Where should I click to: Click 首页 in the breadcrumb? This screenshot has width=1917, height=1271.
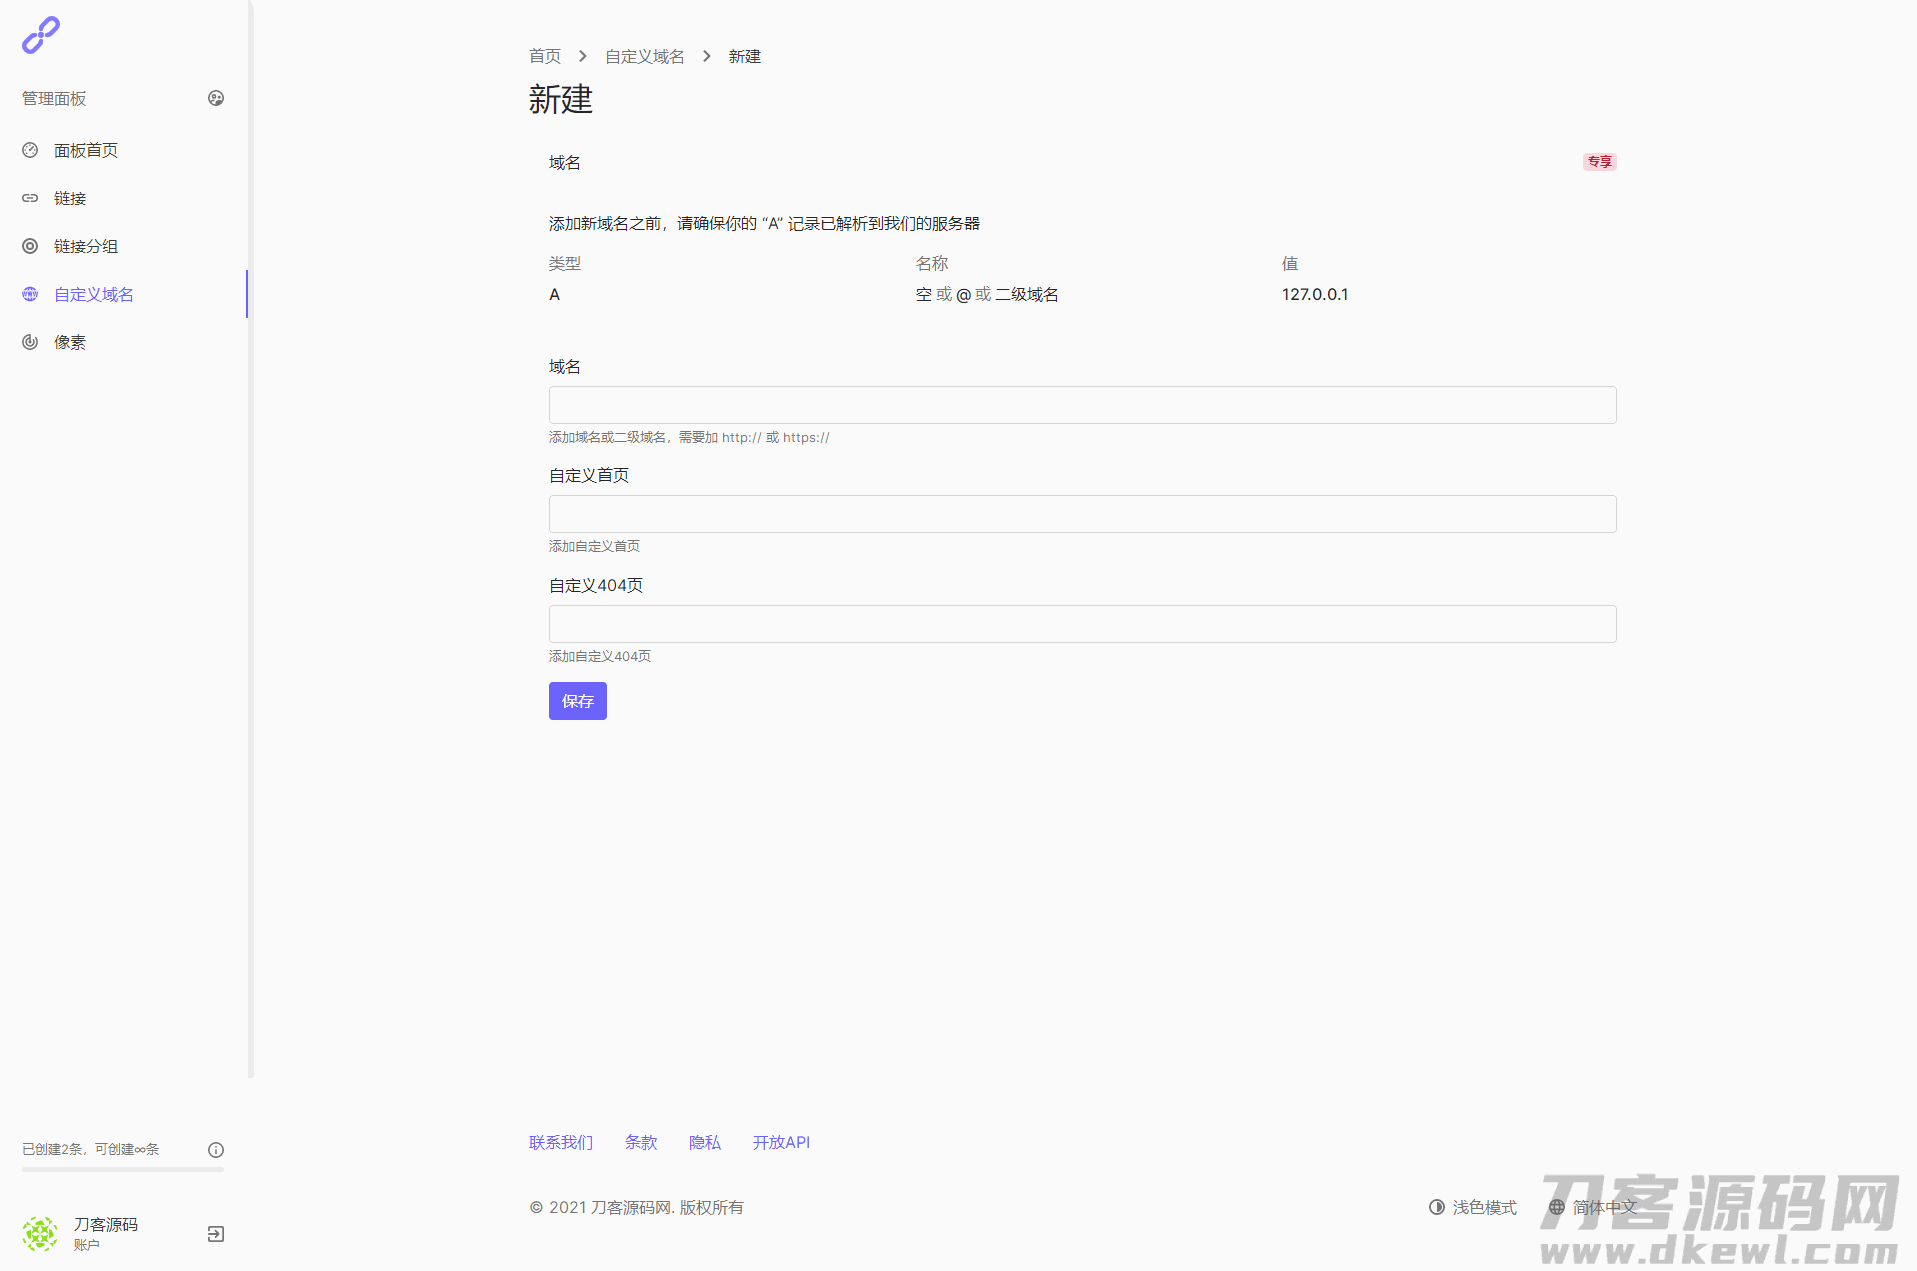(x=545, y=56)
